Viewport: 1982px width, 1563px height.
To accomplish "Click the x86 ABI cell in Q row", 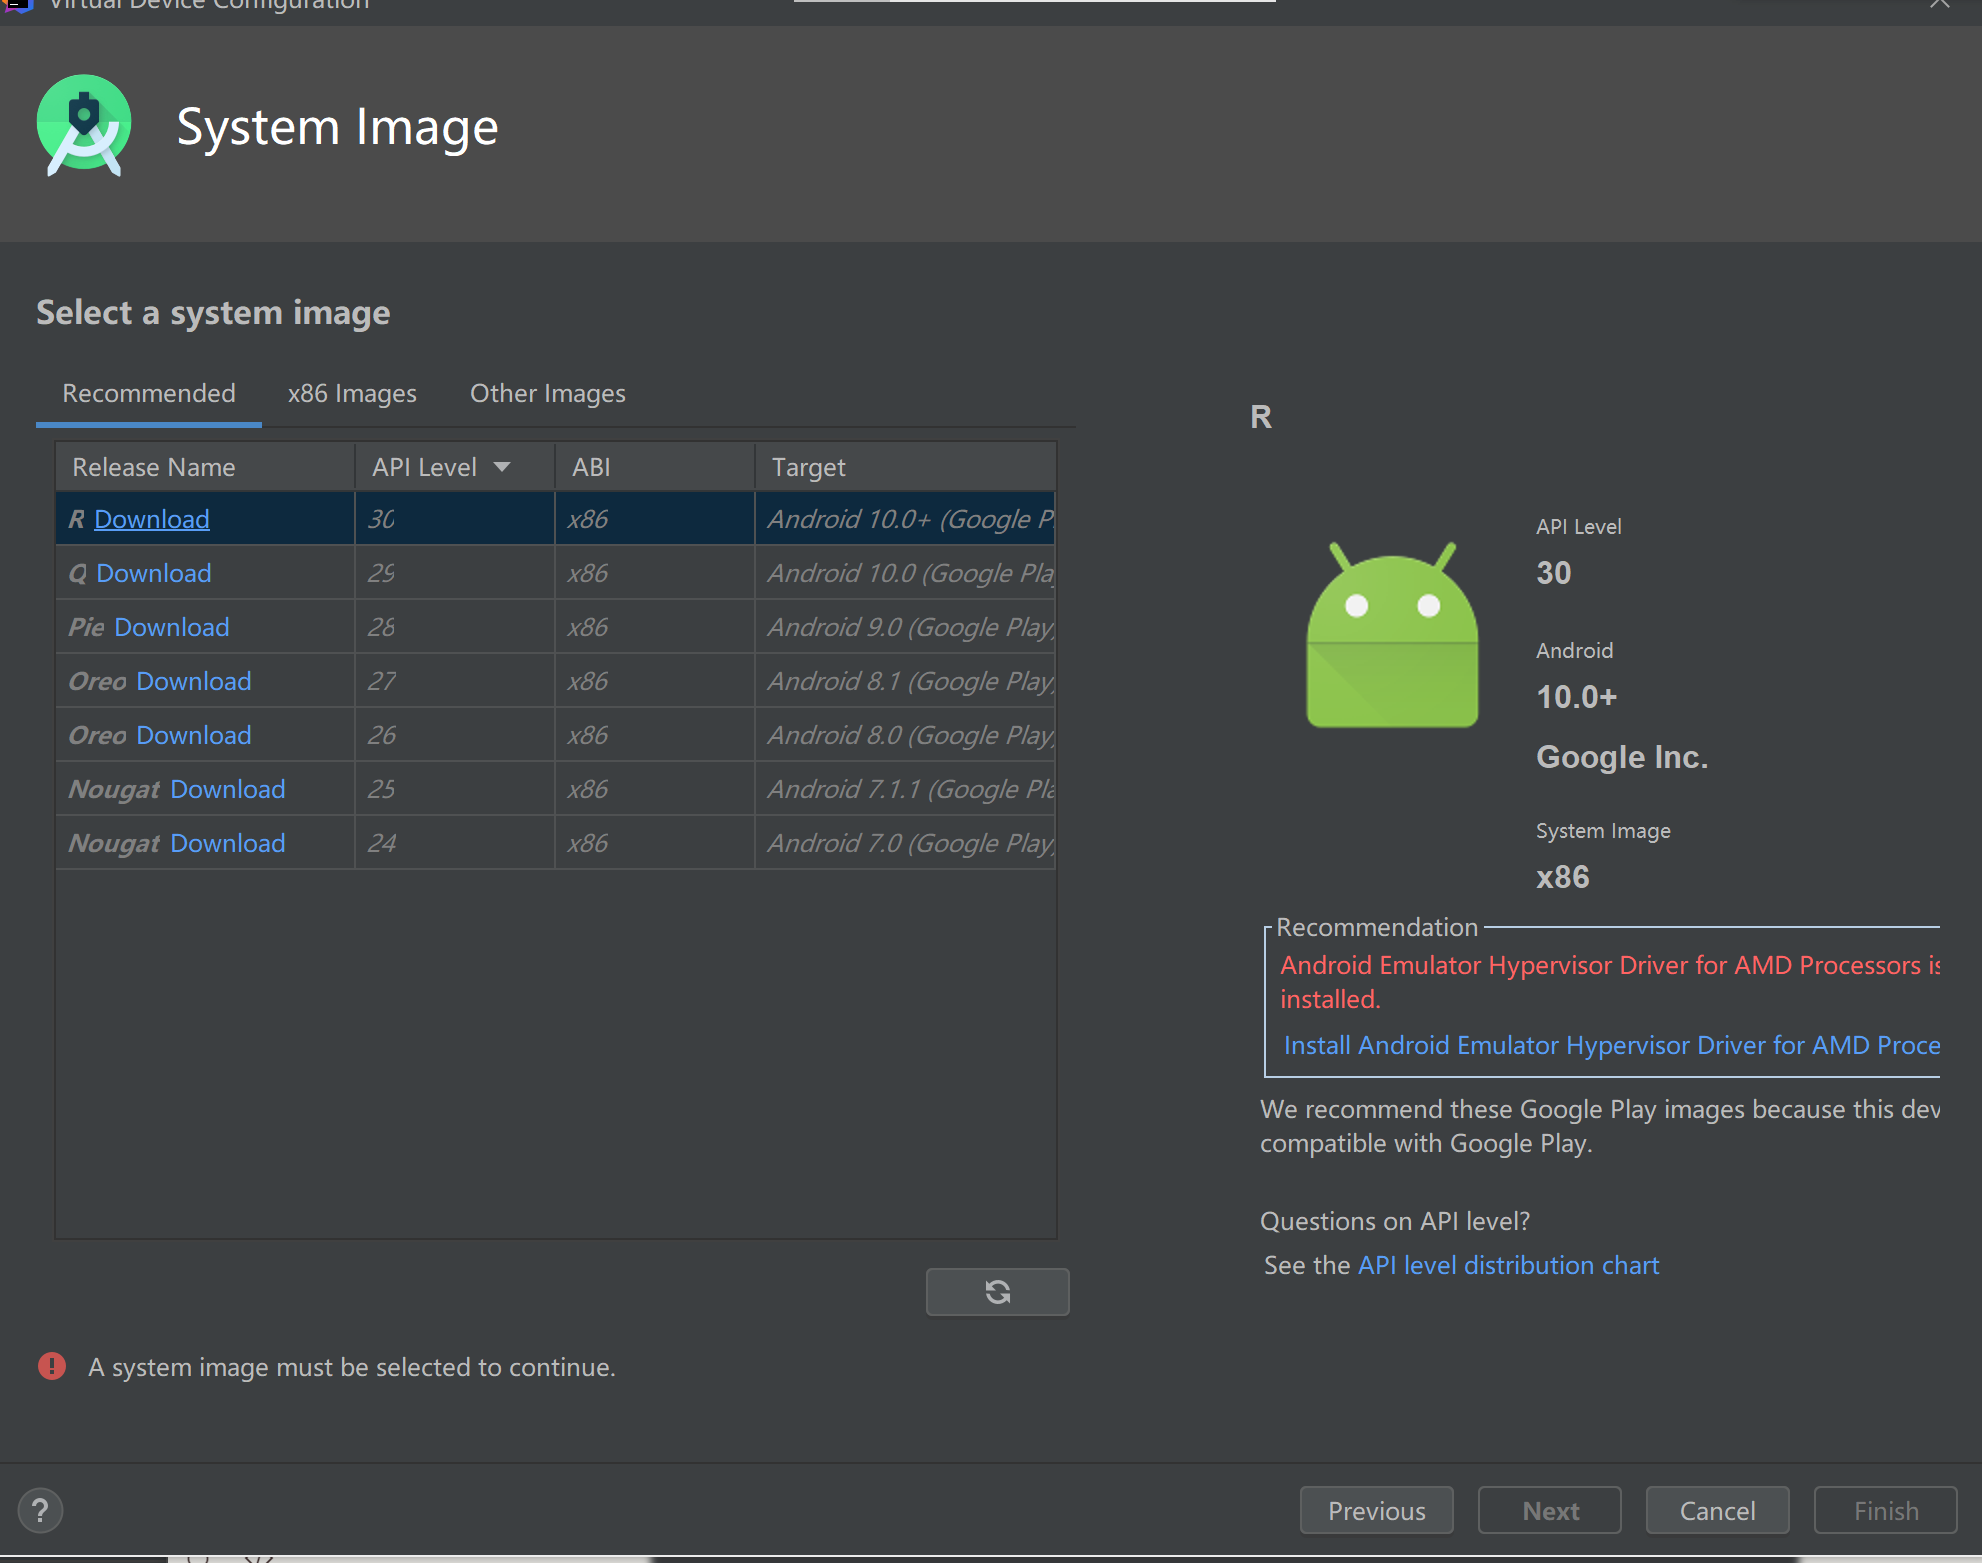I will point(655,573).
